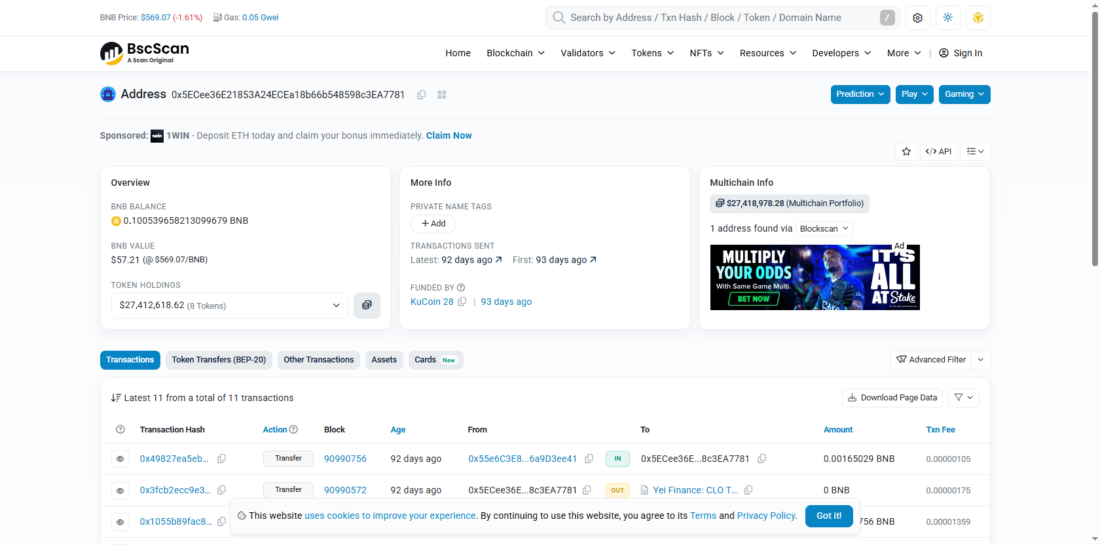Click the Stake advertisement banner
This screenshot has height=545, width=1100.
814,277
